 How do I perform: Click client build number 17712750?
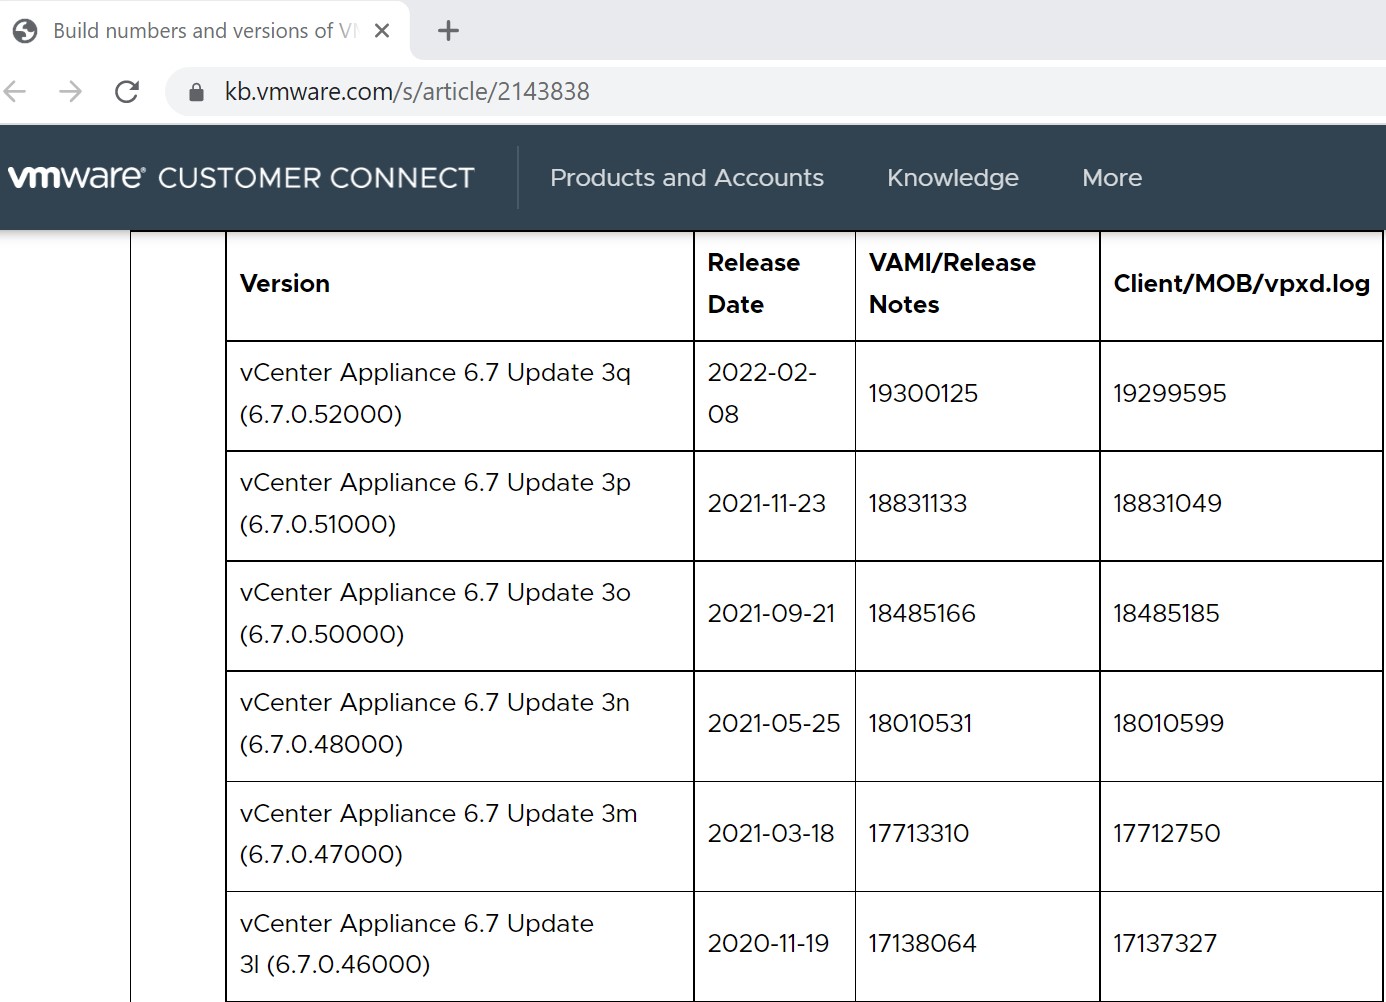(x=1167, y=834)
